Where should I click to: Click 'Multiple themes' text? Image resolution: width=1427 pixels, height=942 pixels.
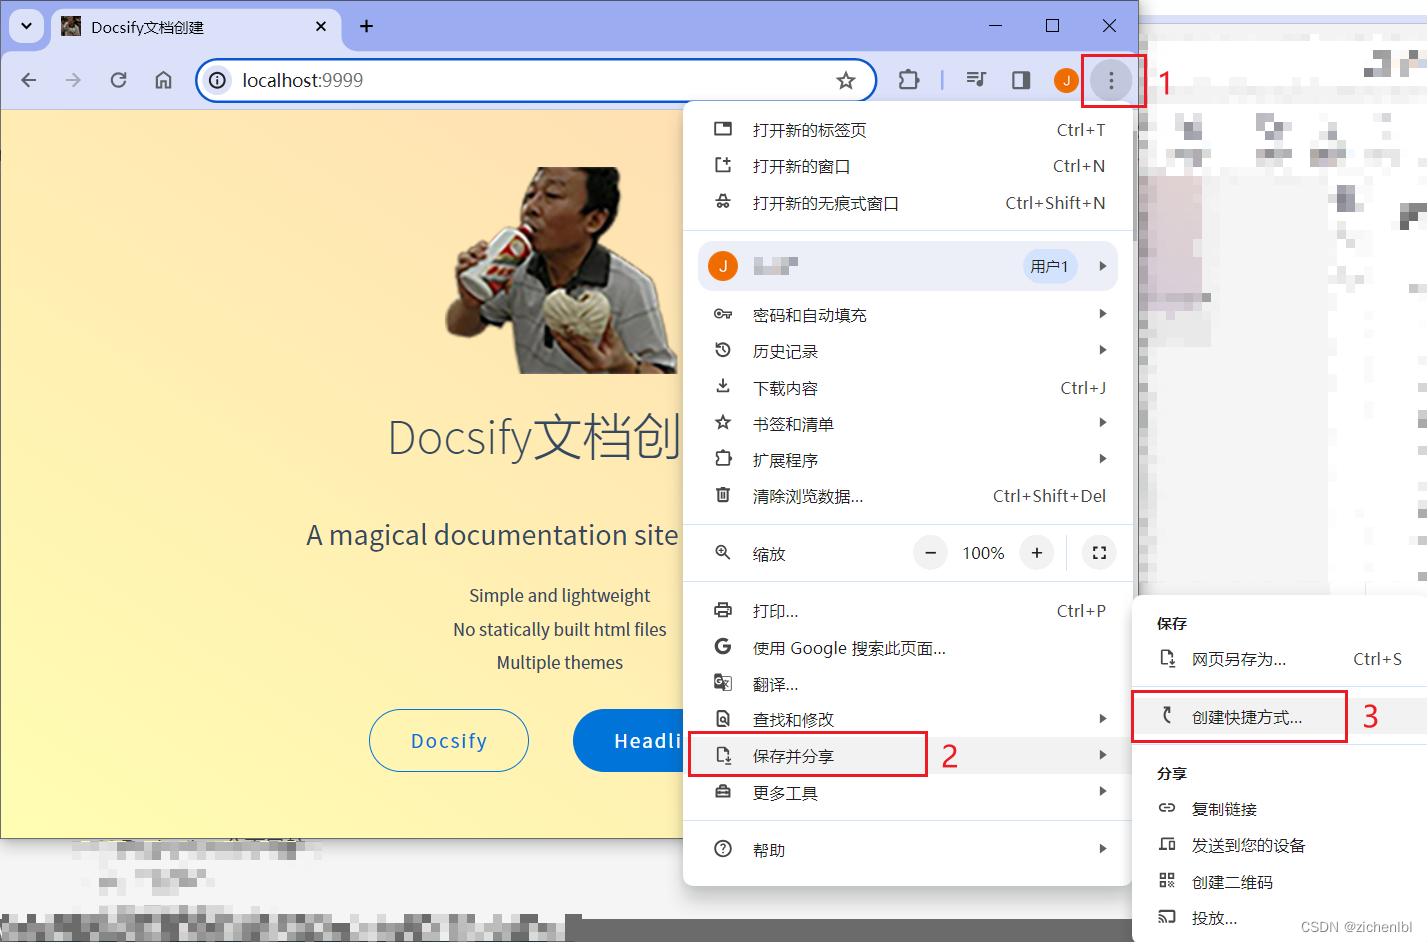[560, 663]
